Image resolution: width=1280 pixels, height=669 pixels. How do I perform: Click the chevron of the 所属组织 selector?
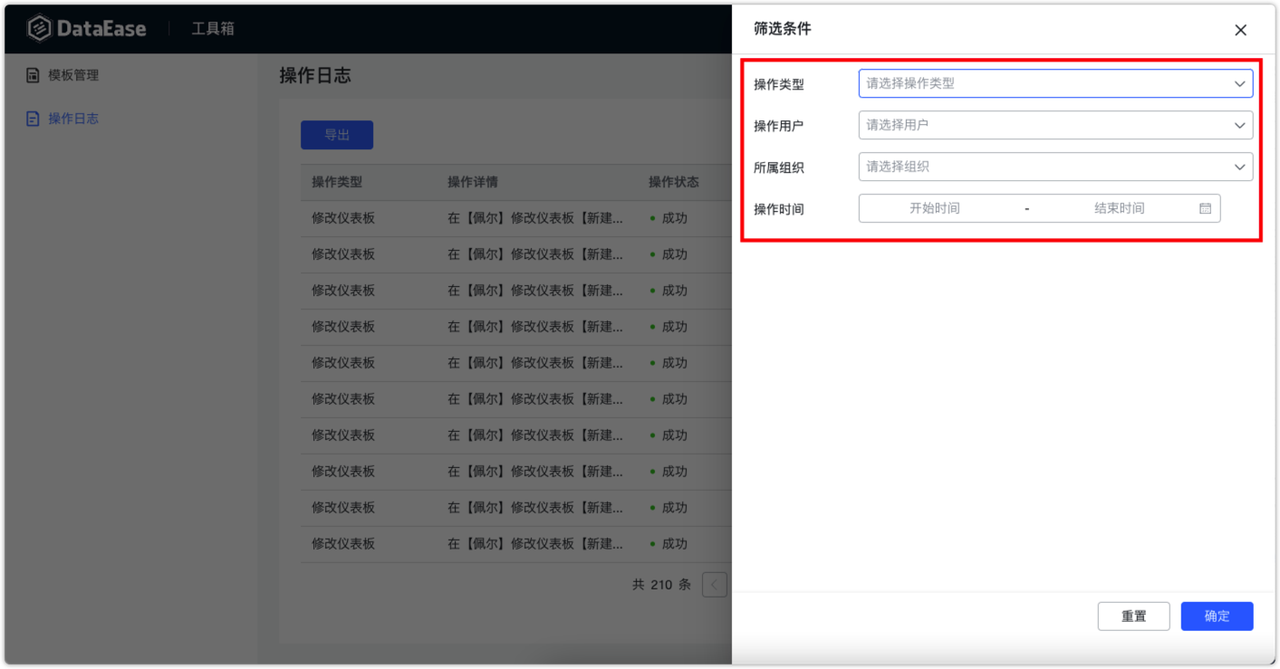(x=1241, y=166)
